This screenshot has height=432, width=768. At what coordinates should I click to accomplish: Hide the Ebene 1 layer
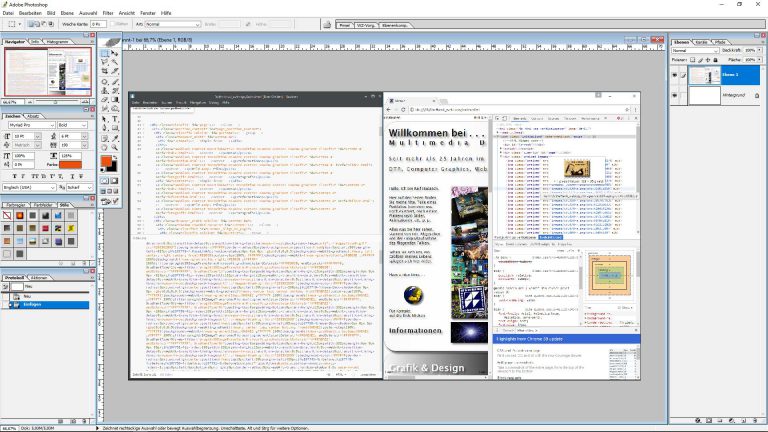click(x=674, y=75)
